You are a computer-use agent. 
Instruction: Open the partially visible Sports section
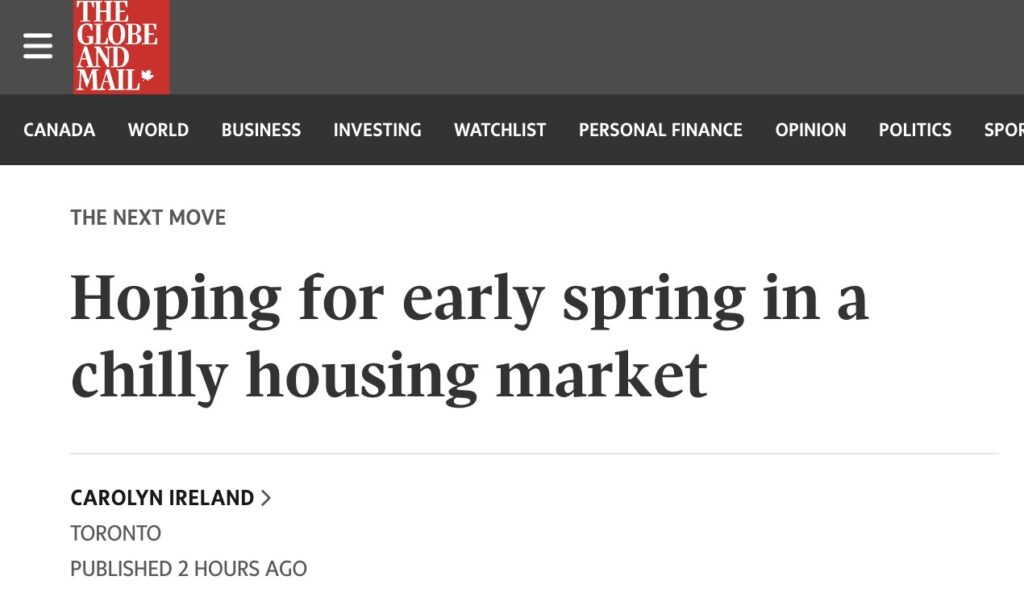click(1003, 130)
